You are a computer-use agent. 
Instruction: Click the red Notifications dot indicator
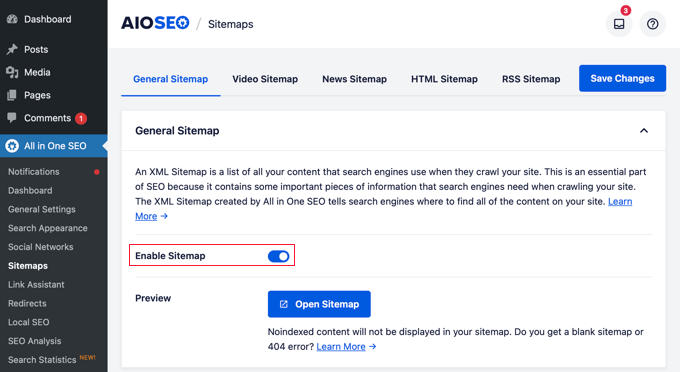pyautogui.click(x=97, y=172)
